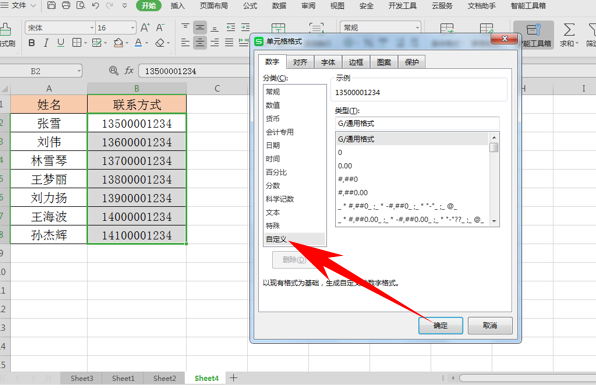Switch to the Sheet1 worksheet tab
The image size is (596, 388).
(123, 378)
